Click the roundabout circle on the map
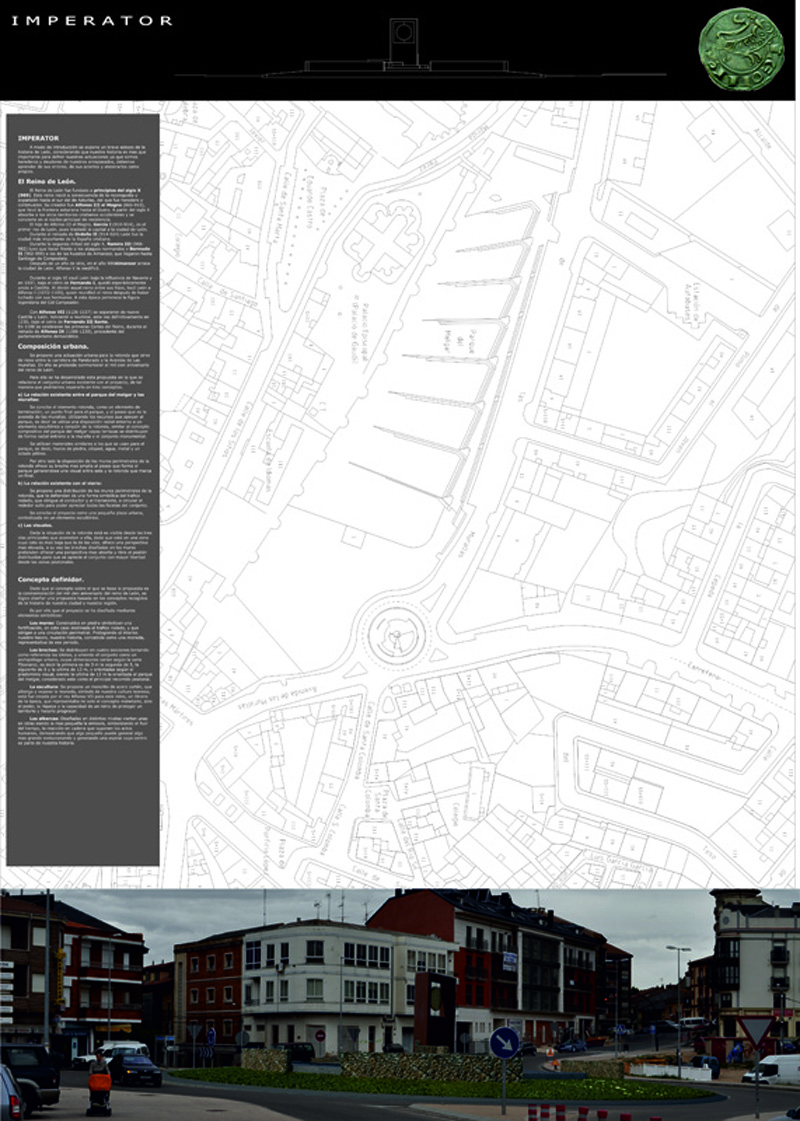The image size is (800, 1121). coord(398,633)
